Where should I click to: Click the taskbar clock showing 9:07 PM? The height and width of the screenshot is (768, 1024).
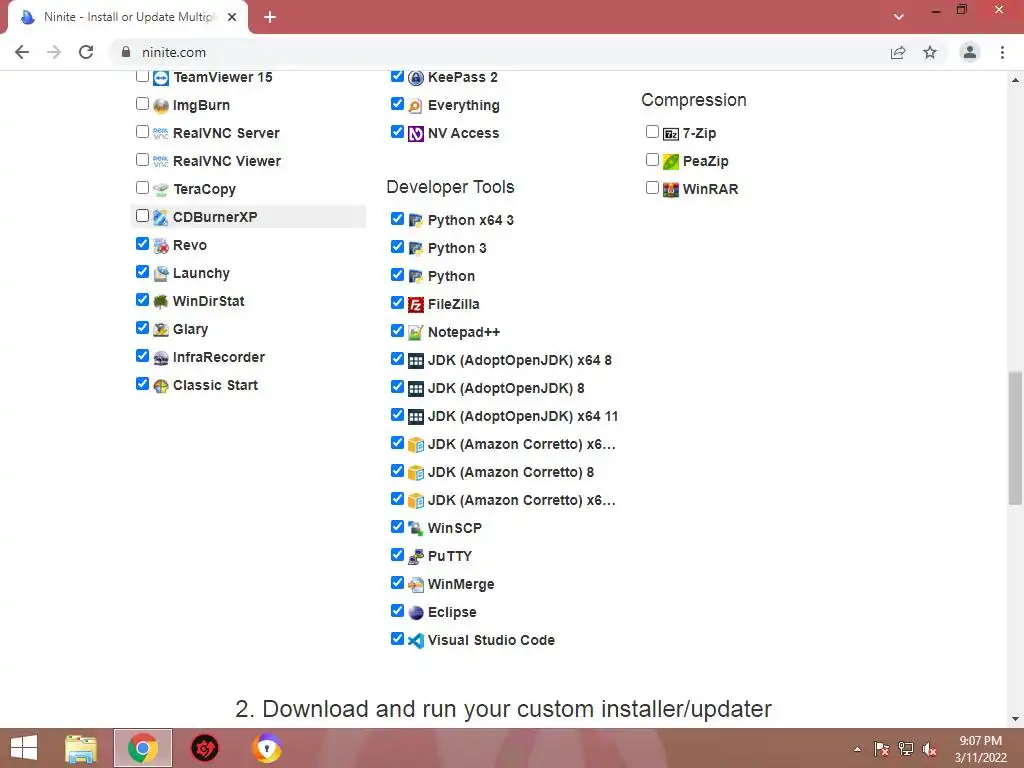coord(980,749)
